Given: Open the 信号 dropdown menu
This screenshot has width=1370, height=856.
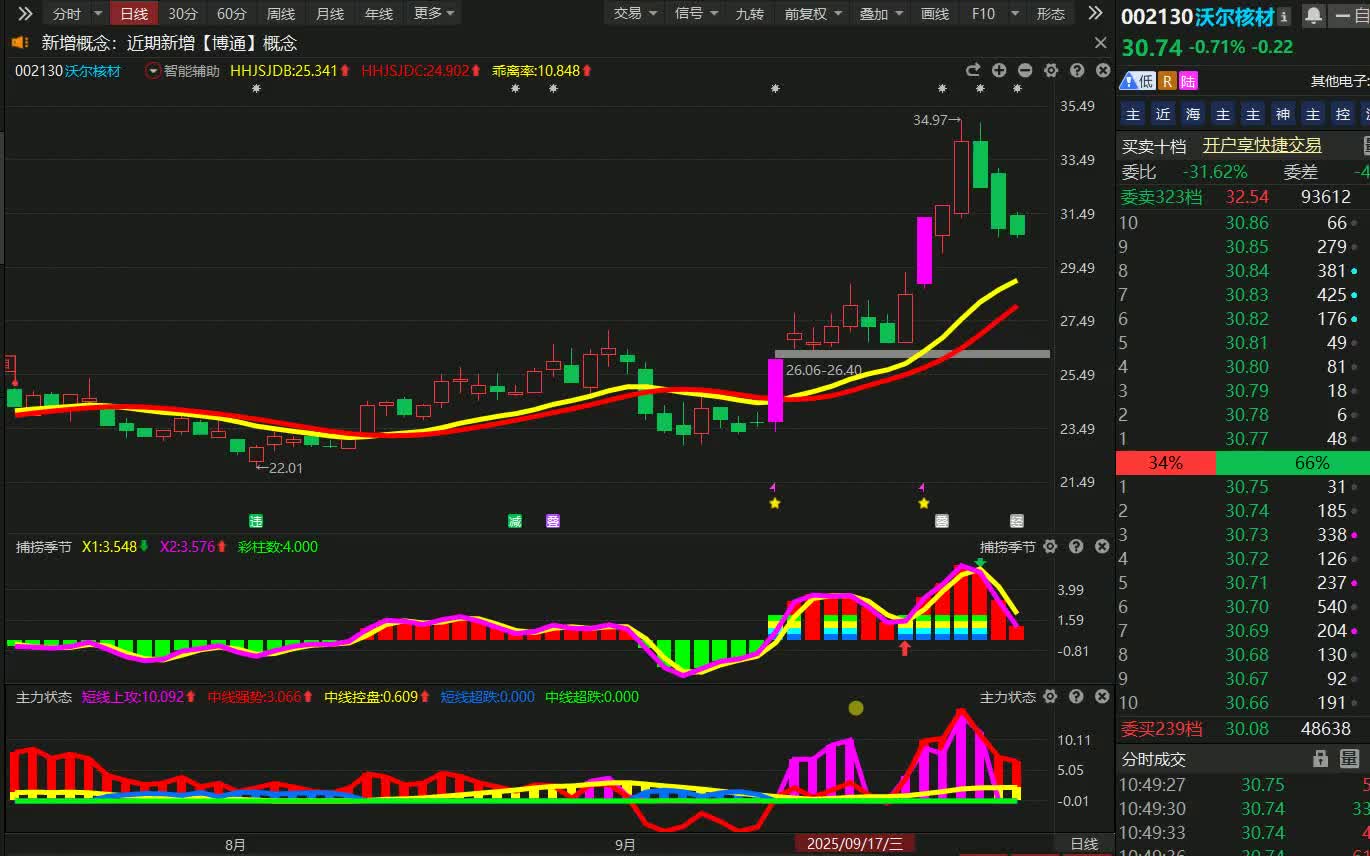Looking at the screenshot, I should click(696, 14).
